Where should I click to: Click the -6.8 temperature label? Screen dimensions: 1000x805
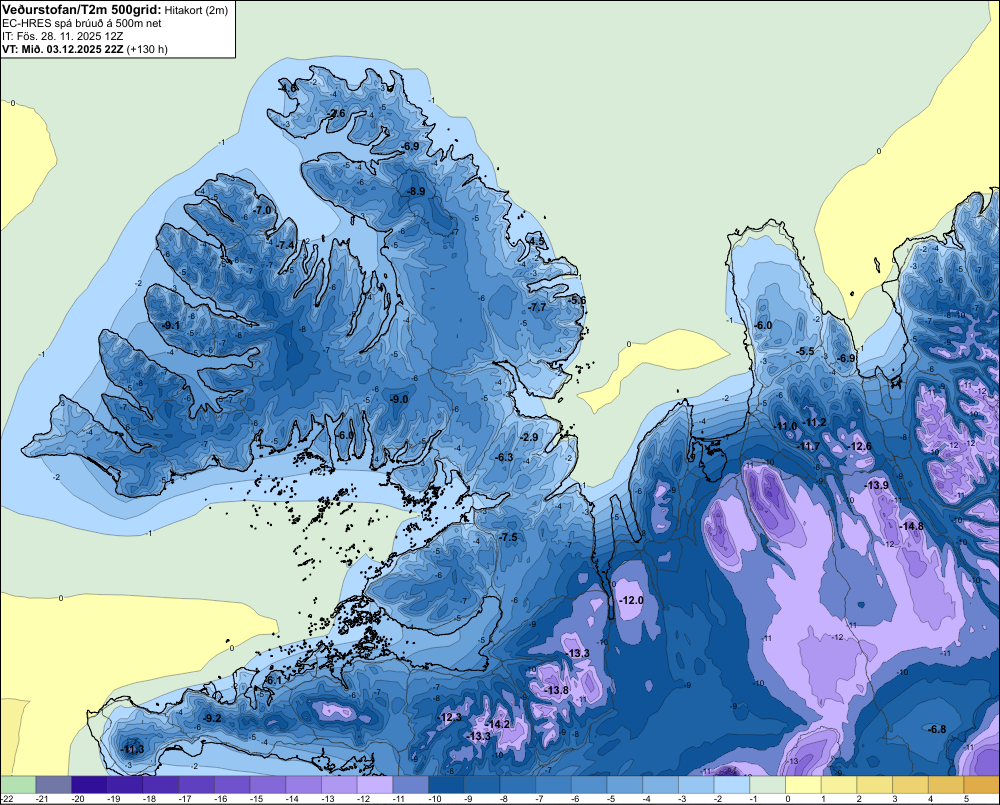937,729
